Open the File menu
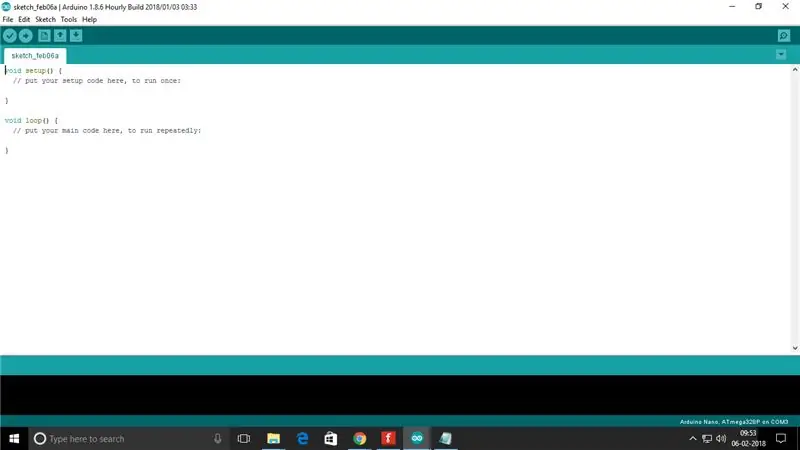 coord(8,19)
